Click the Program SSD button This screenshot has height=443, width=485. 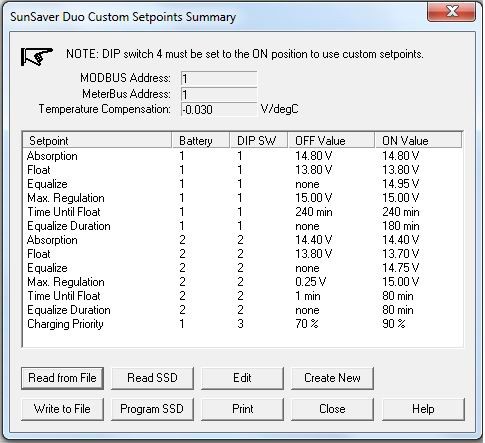152,409
